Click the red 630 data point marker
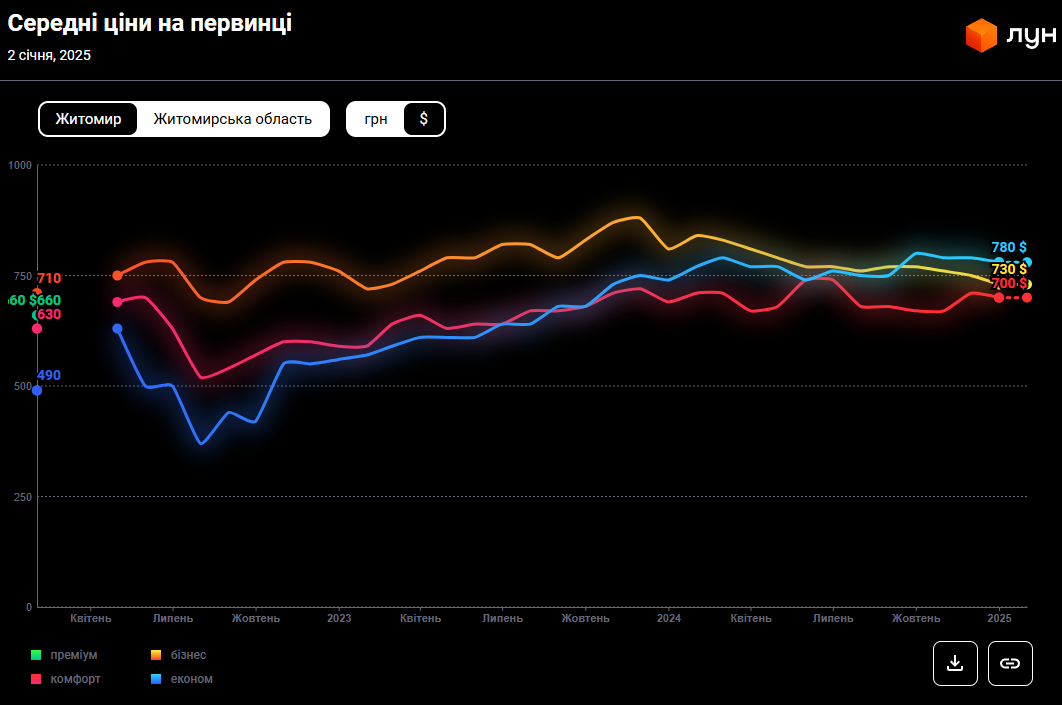 (37, 328)
